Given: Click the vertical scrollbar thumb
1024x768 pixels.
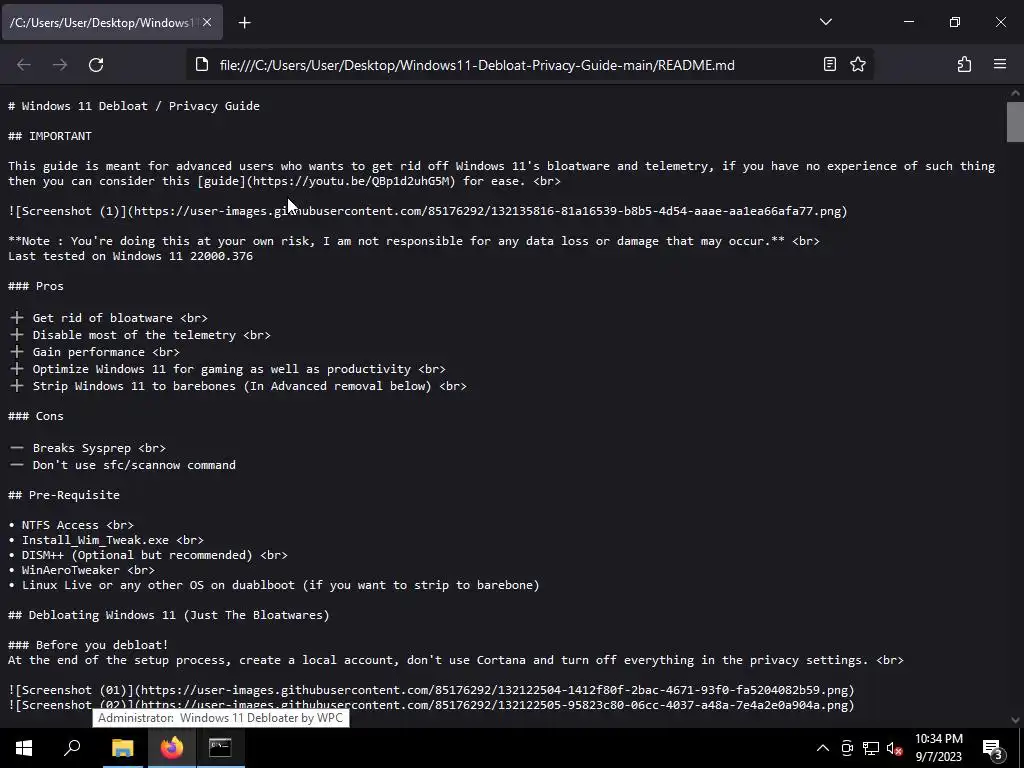Looking at the screenshot, I should (x=1015, y=121).
